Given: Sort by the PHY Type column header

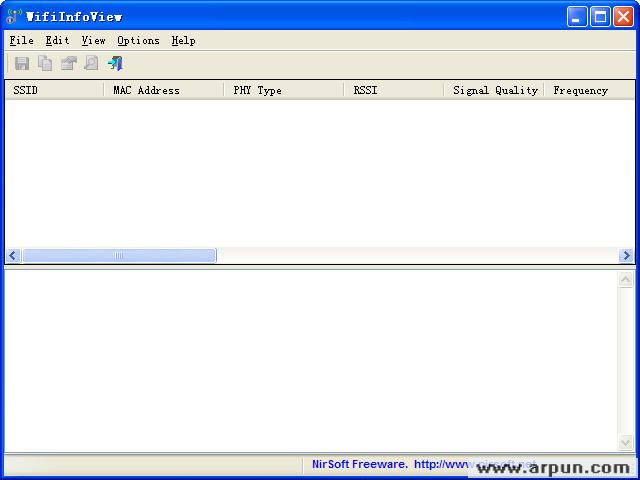Looking at the screenshot, I should pyautogui.click(x=284, y=90).
